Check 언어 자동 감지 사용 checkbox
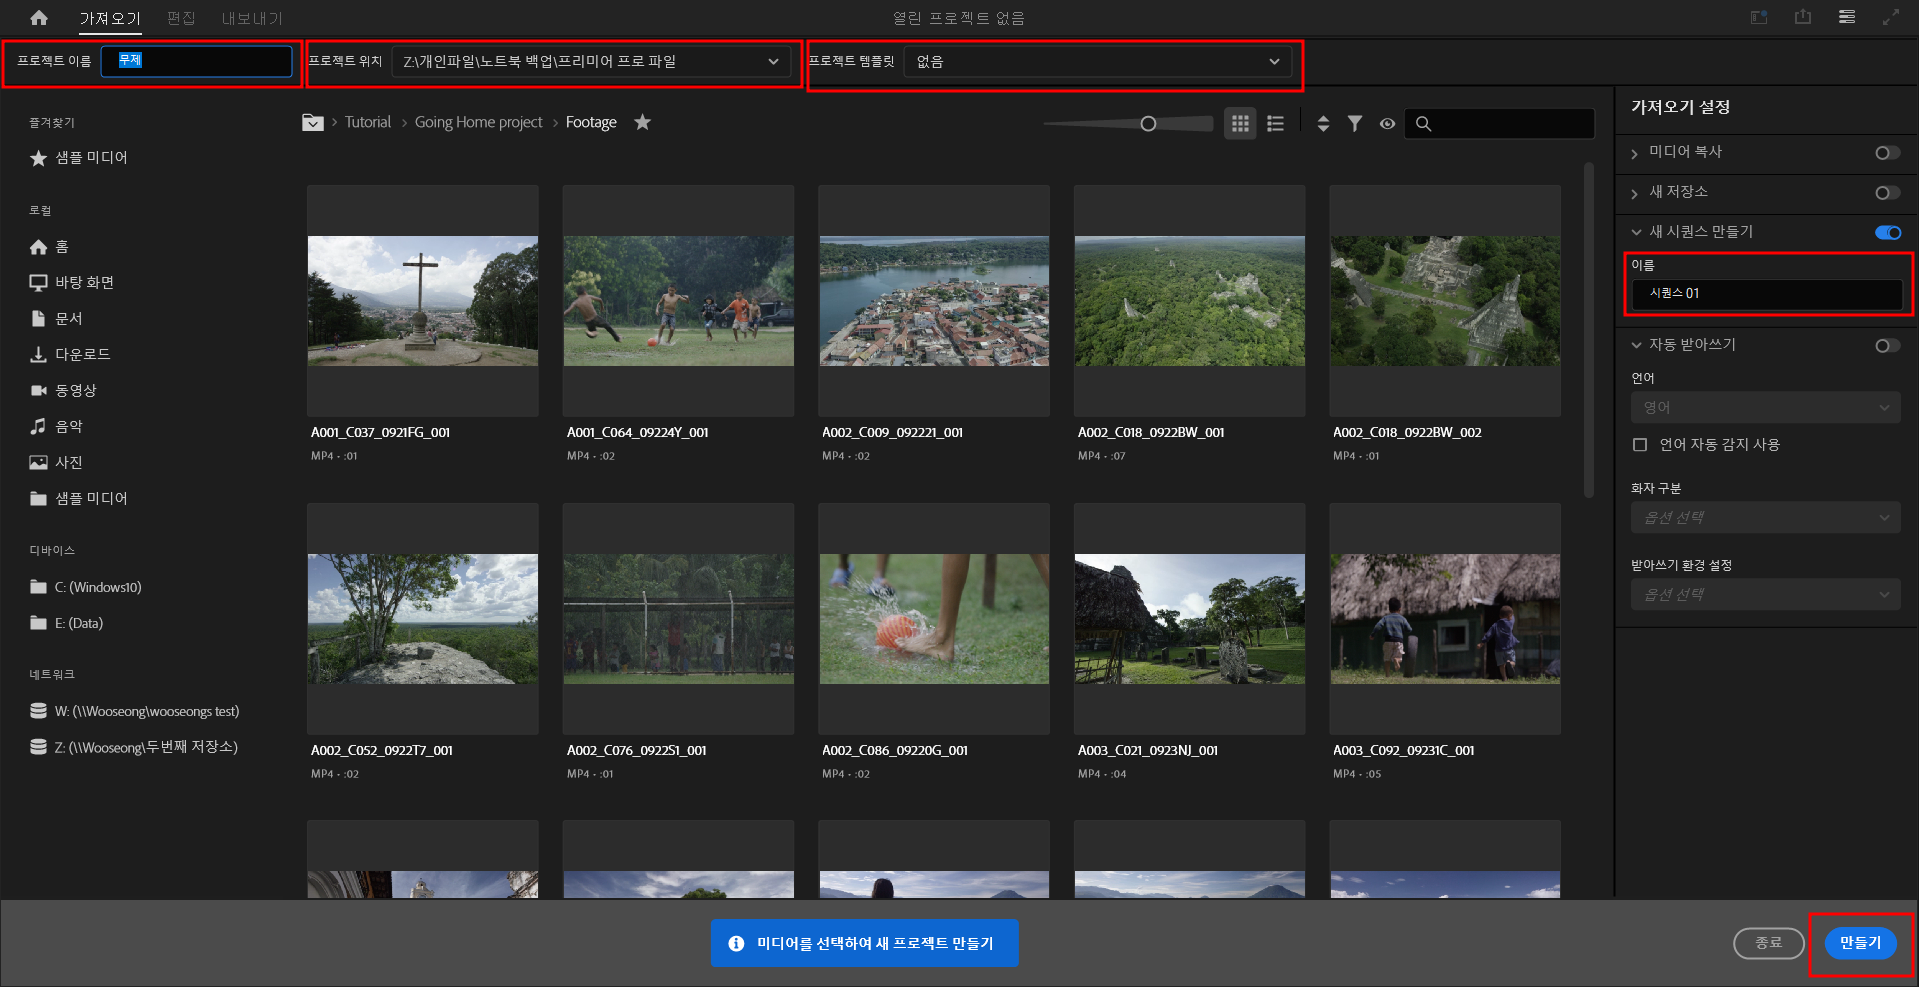Screen dimensions: 1919x987 (1640, 445)
